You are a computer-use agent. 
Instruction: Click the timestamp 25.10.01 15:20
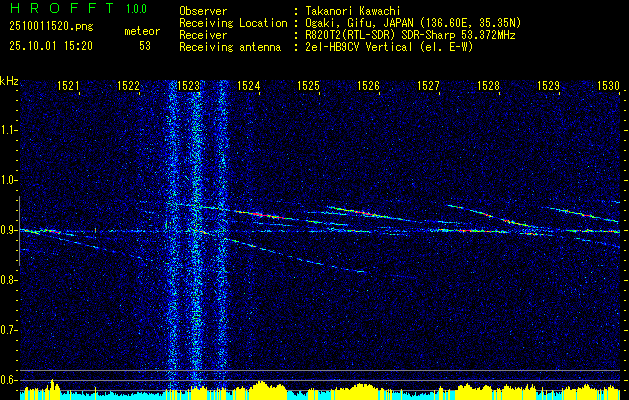point(51,46)
